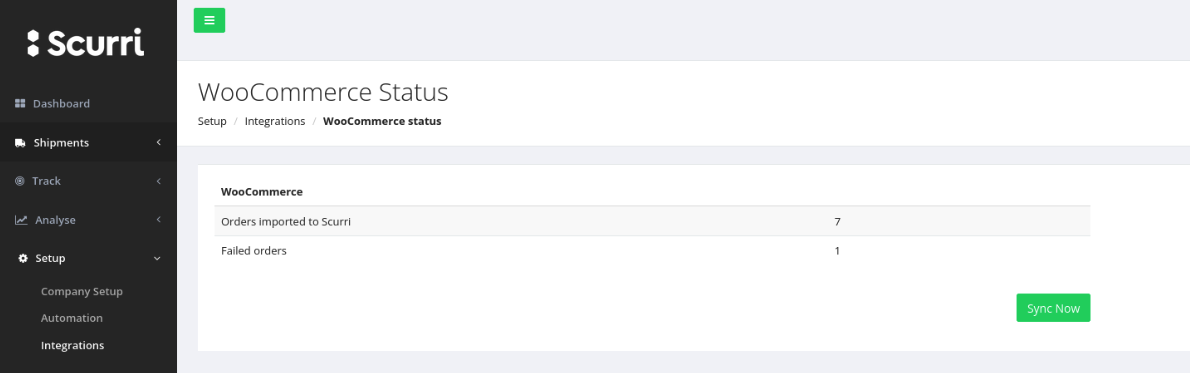1190x373 pixels.
Task: Collapse the Setup submenu chevron
Action: coord(157,258)
